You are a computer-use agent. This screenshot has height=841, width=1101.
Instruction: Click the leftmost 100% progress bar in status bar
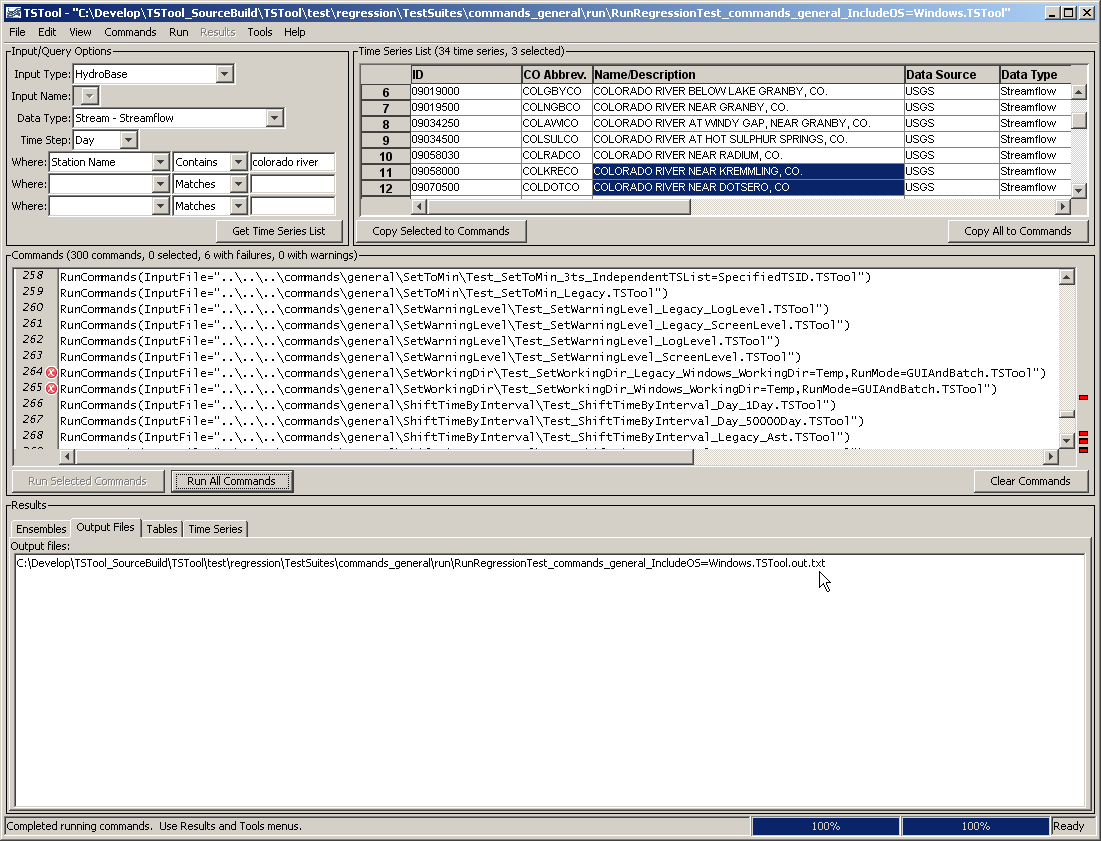click(826, 826)
